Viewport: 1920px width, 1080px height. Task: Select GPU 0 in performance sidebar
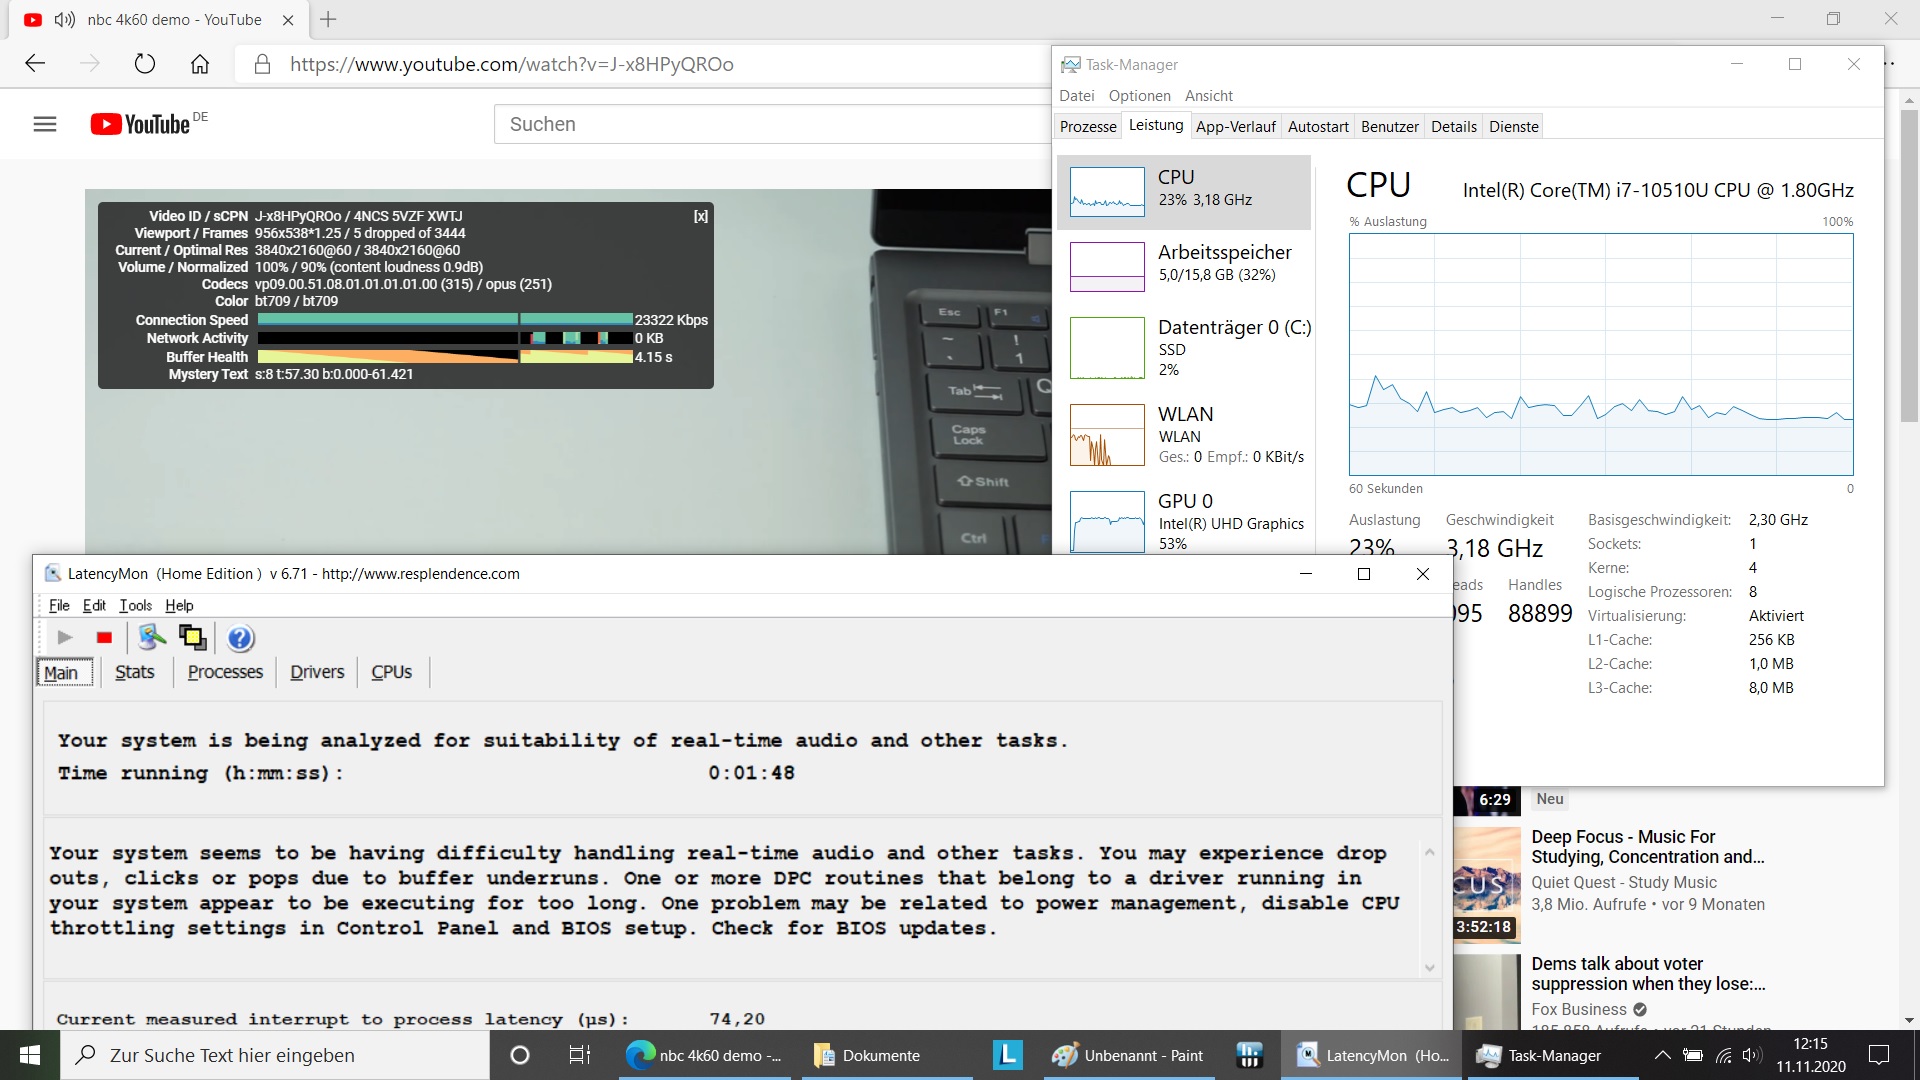click(1185, 520)
